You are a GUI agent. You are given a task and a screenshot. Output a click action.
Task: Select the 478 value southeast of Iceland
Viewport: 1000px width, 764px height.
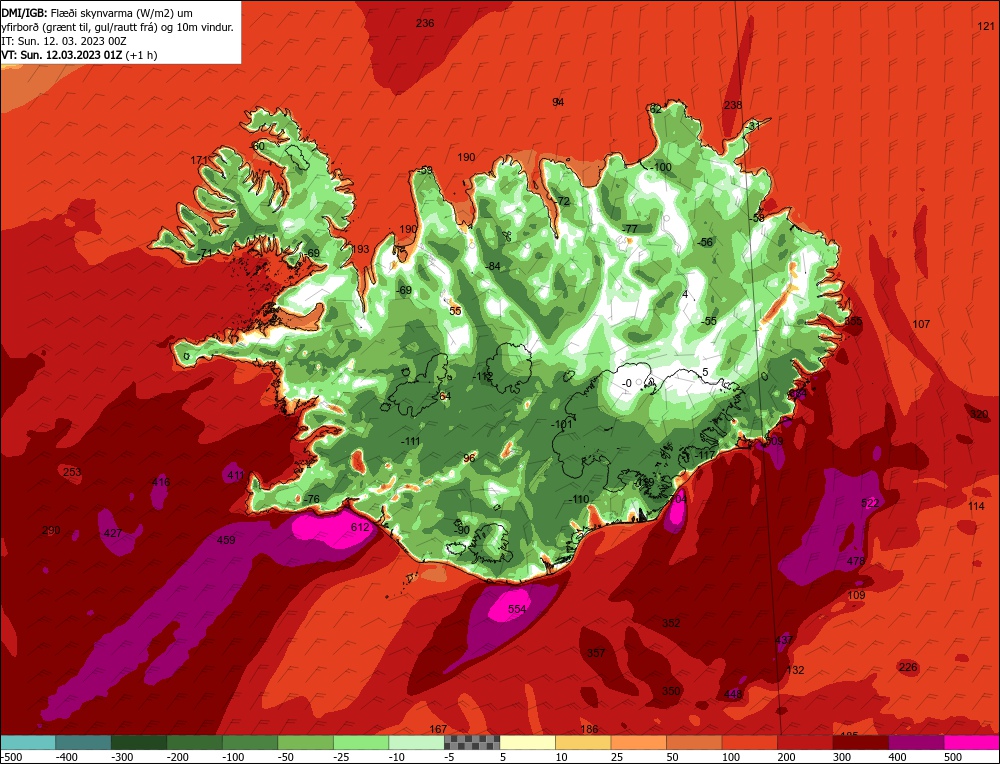(x=856, y=561)
